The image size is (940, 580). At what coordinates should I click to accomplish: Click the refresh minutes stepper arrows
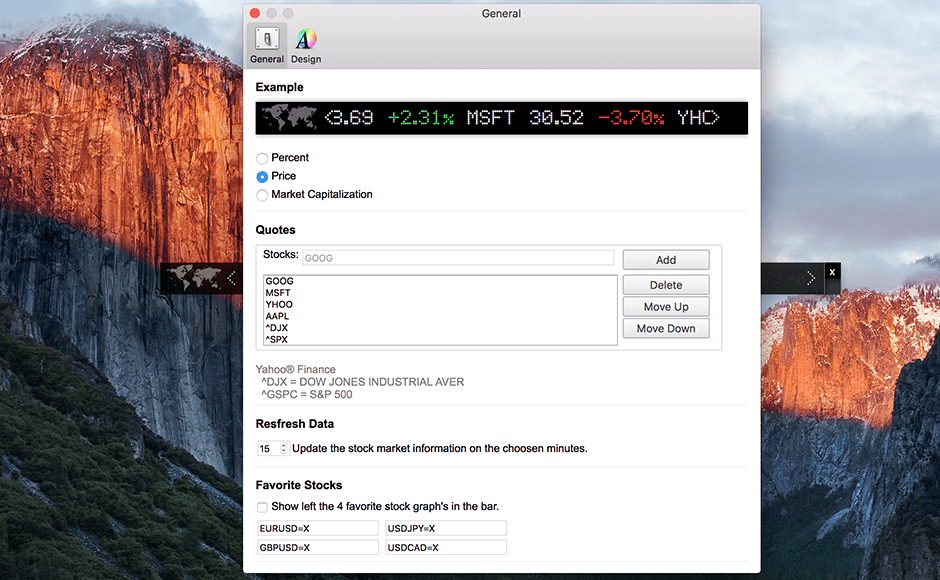(x=284, y=448)
